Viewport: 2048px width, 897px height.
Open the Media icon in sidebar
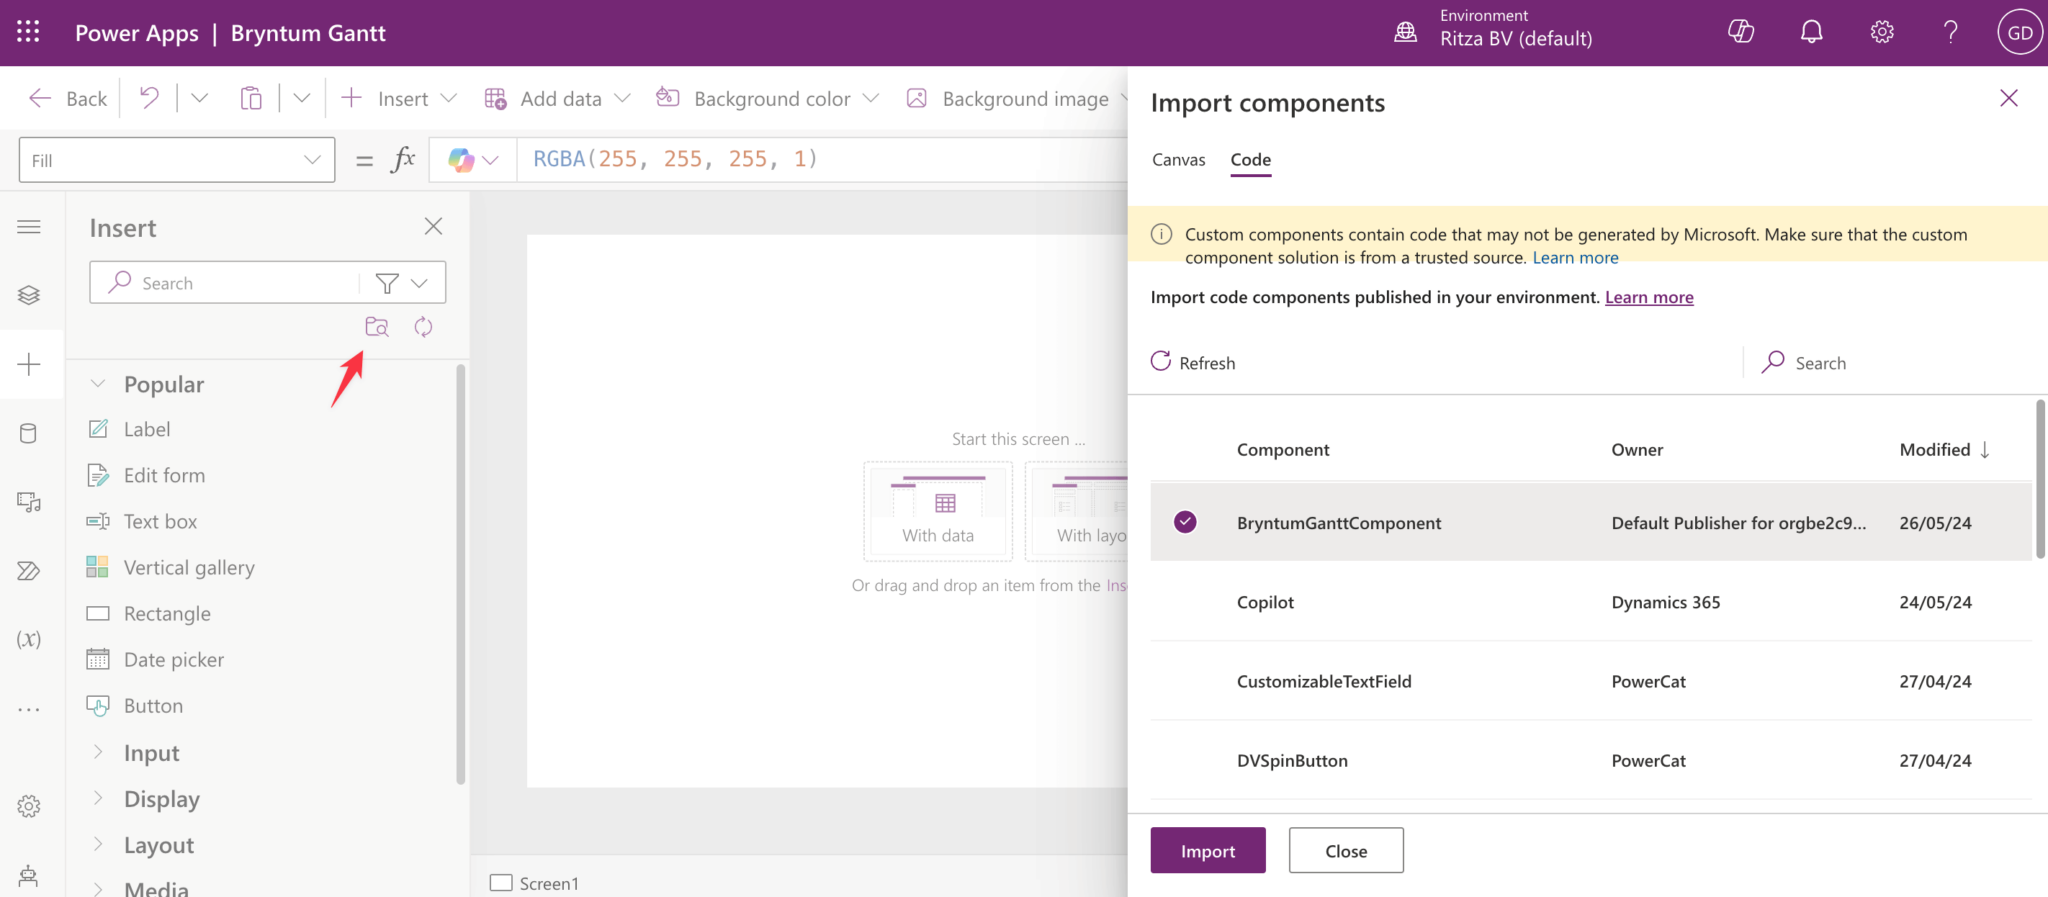click(x=29, y=502)
